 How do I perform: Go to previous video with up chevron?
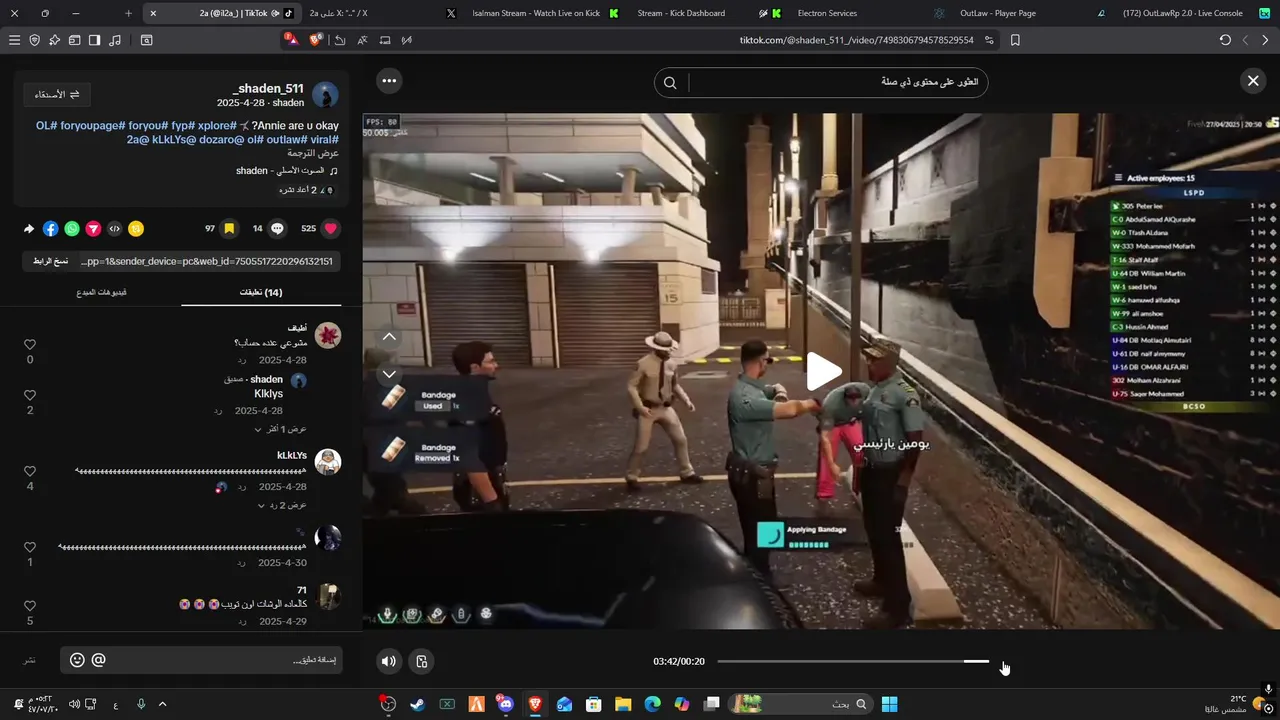(389, 337)
